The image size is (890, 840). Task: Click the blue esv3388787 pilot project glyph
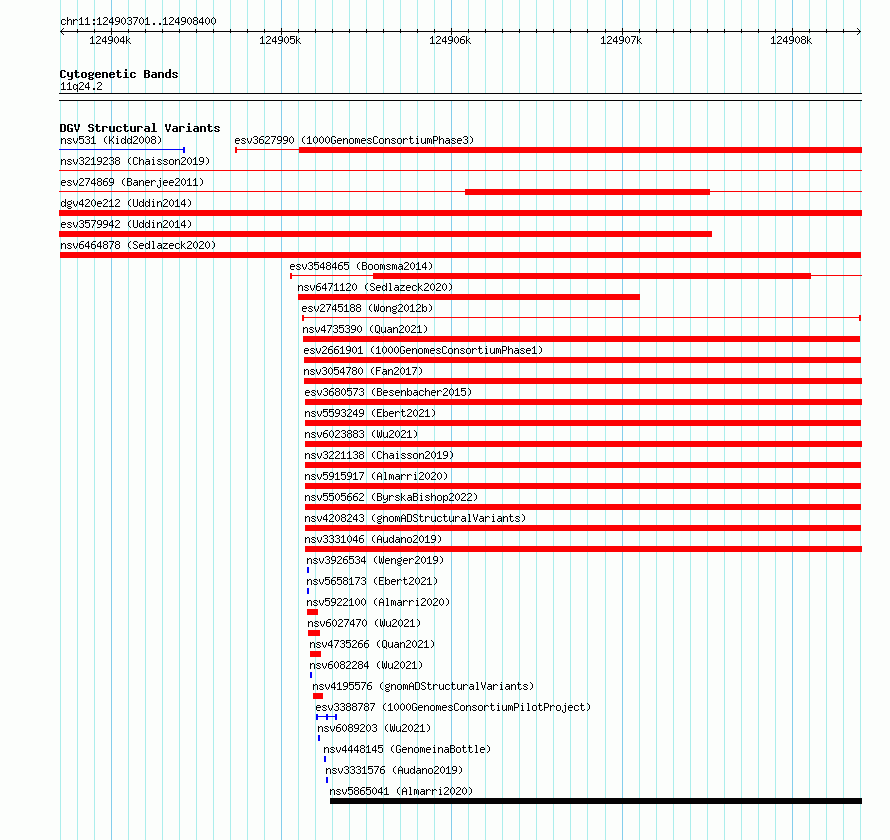tap(326, 717)
